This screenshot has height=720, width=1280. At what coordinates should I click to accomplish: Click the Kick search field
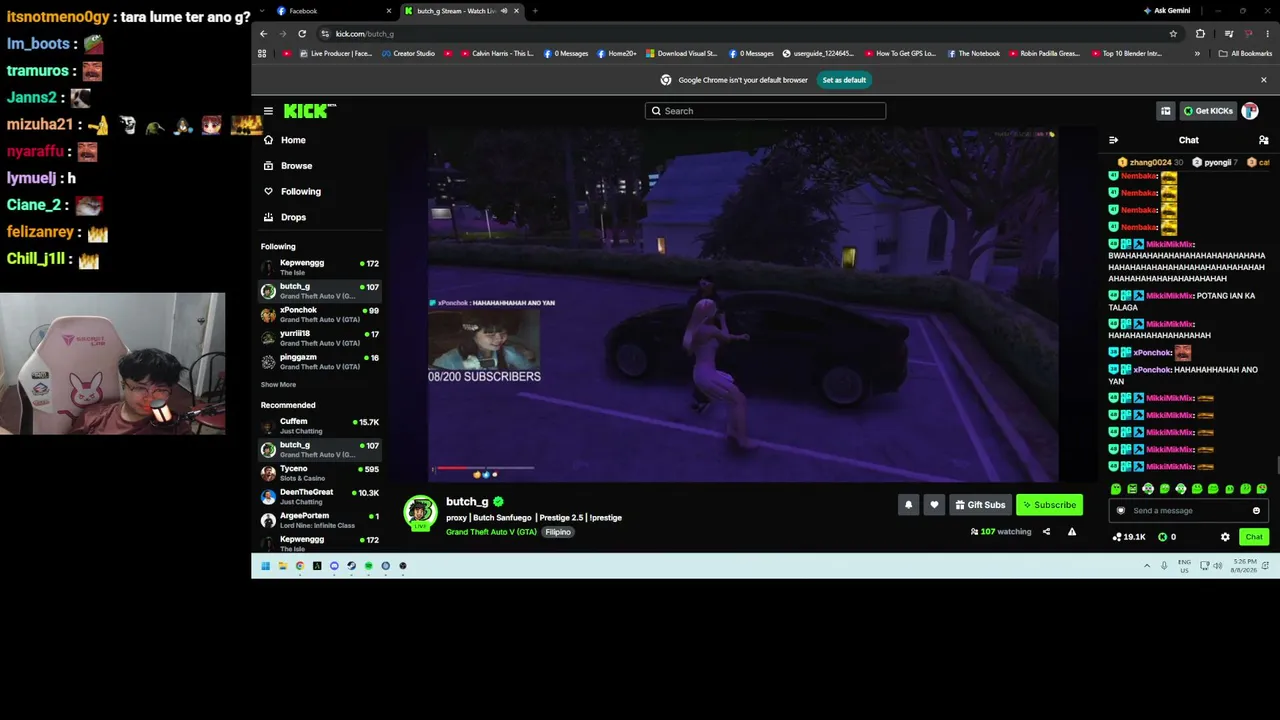[x=765, y=111]
